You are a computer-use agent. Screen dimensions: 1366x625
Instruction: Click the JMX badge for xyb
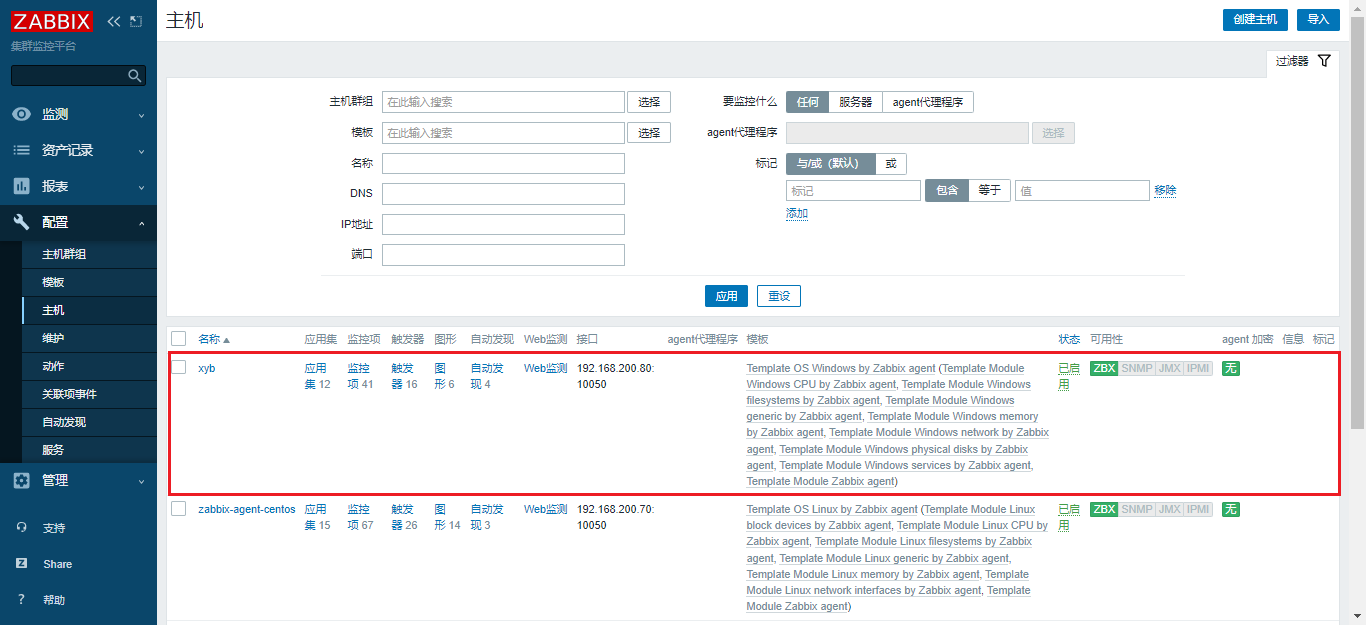tap(1169, 368)
